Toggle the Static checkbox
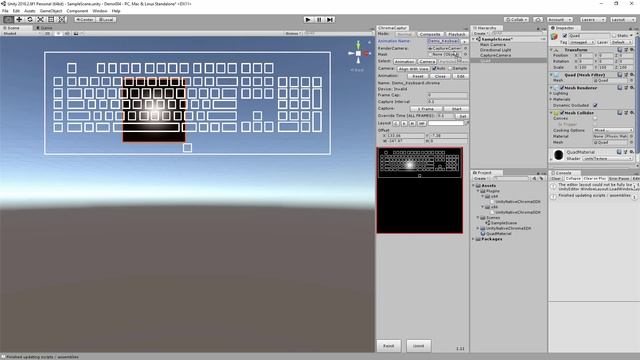 (x=614, y=36)
